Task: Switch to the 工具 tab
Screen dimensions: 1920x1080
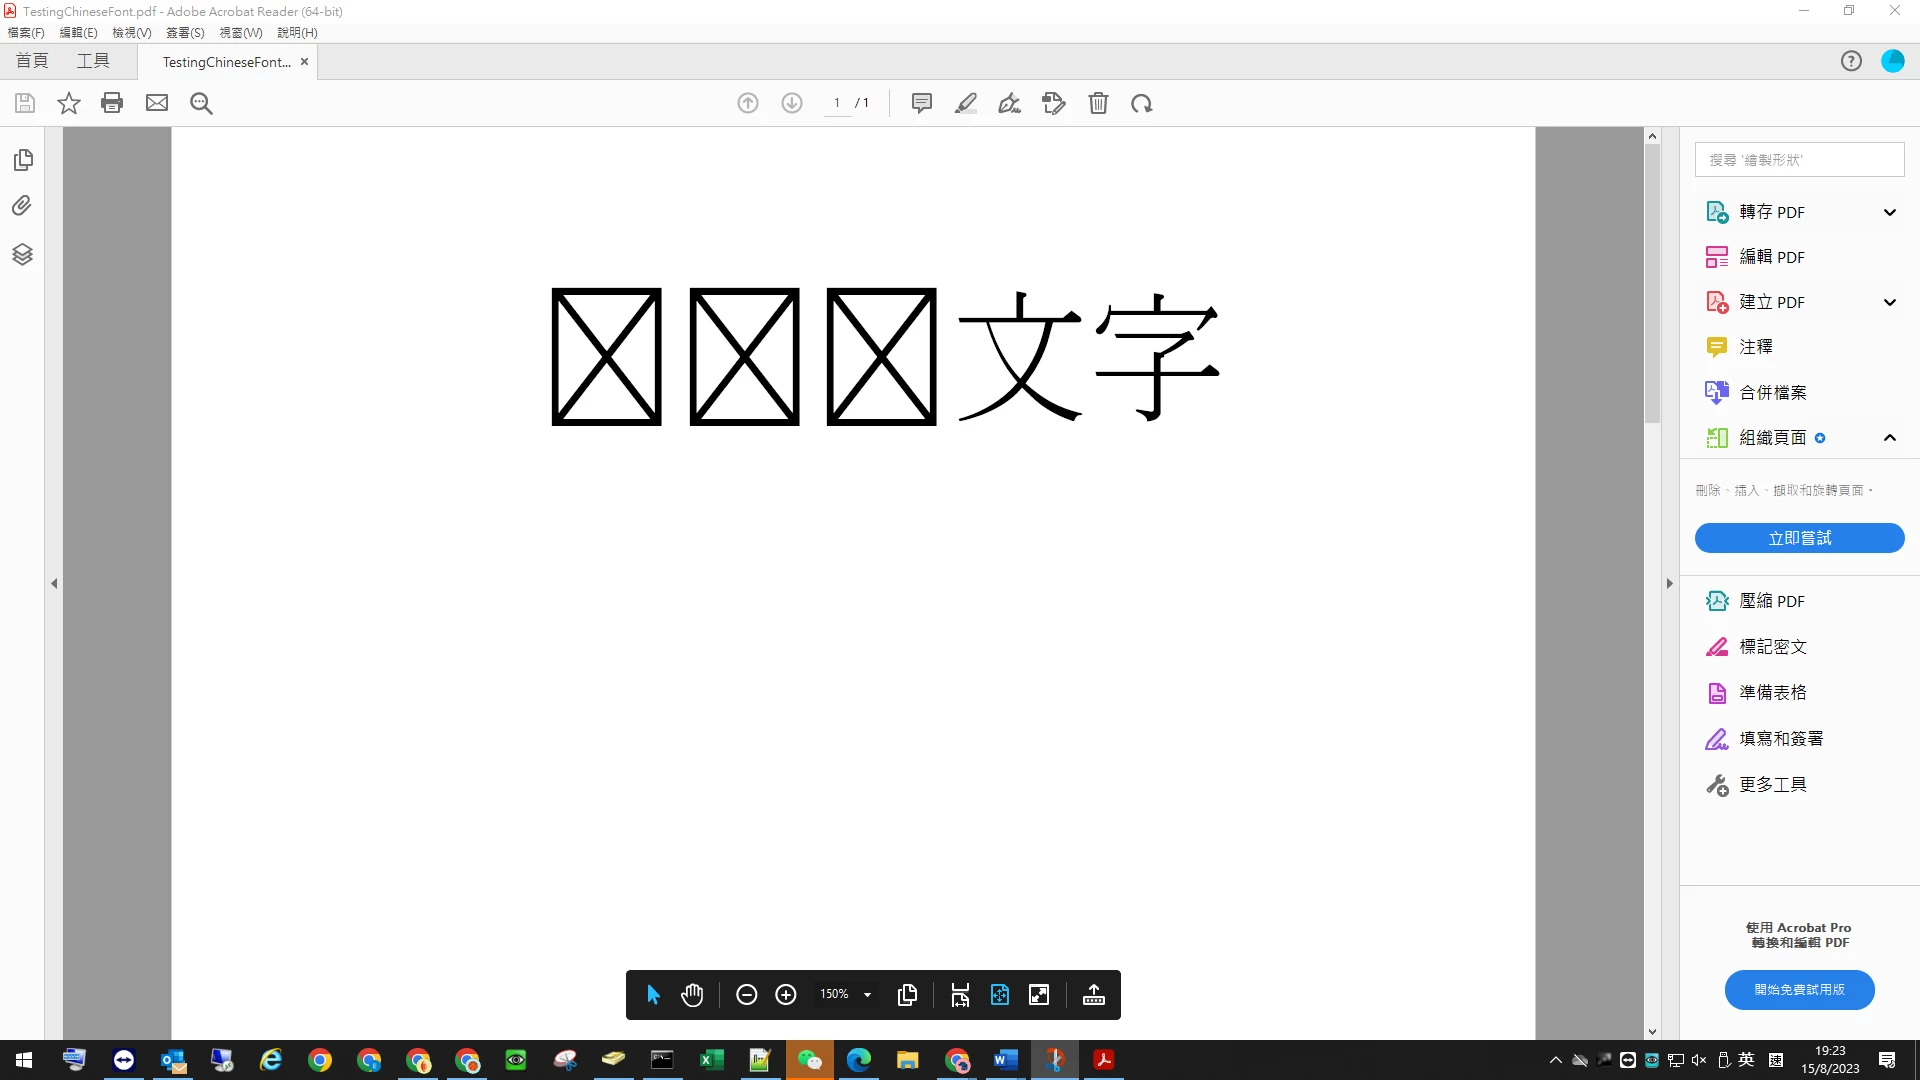Action: click(93, 61)
